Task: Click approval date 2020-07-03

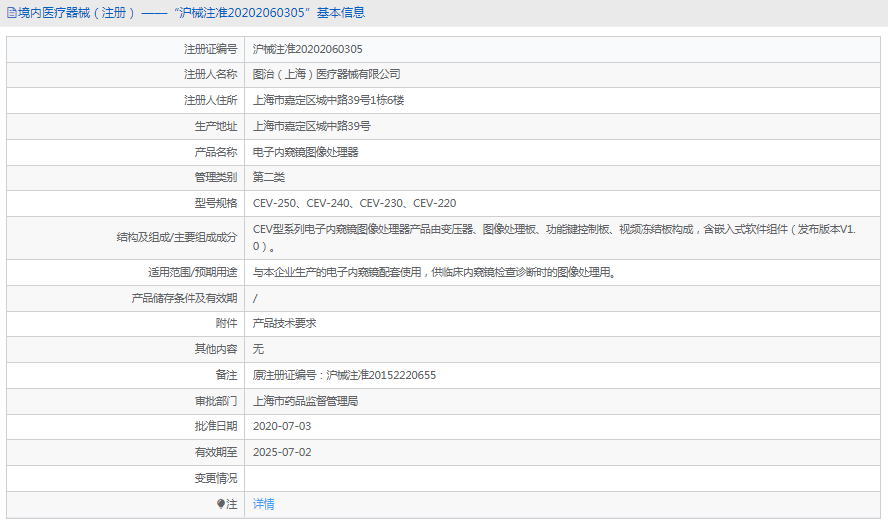Action: point(282,426)
